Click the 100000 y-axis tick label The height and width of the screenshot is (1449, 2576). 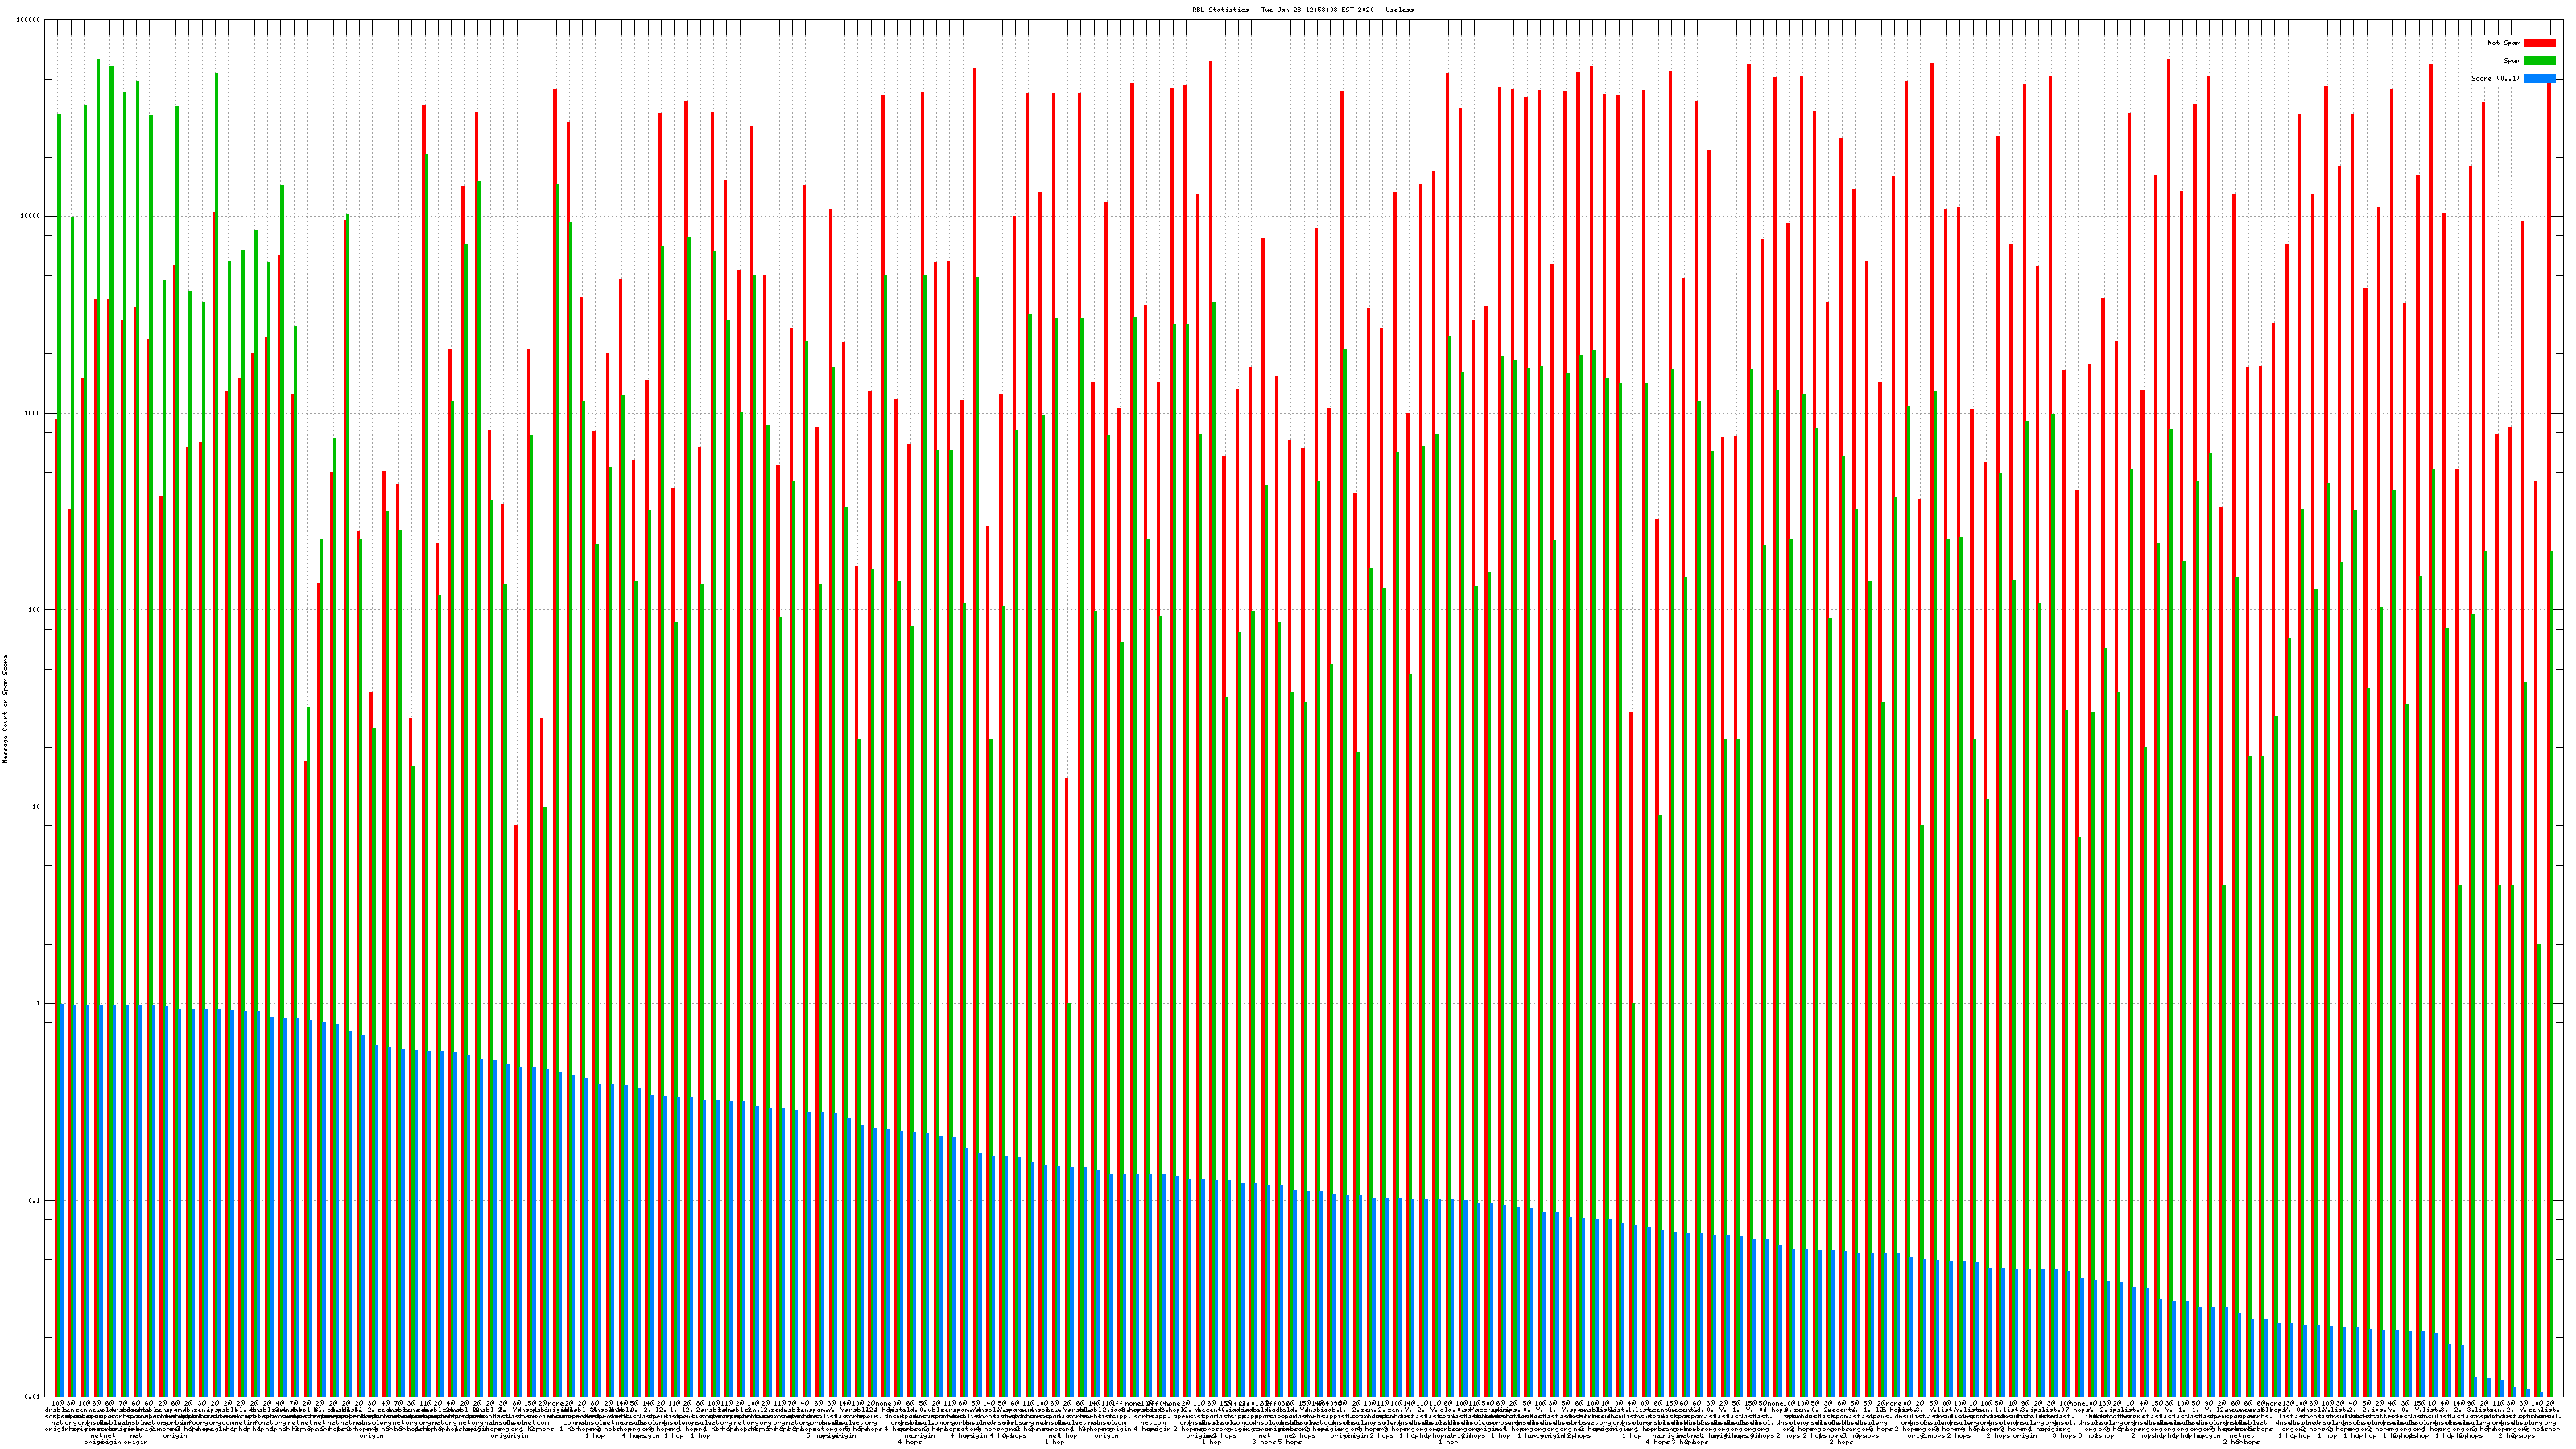tap(29, 20)
